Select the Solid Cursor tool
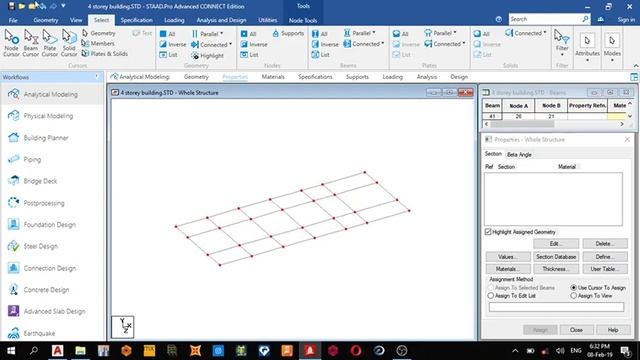This screenshot has width=640, height=360. point(69,43)
